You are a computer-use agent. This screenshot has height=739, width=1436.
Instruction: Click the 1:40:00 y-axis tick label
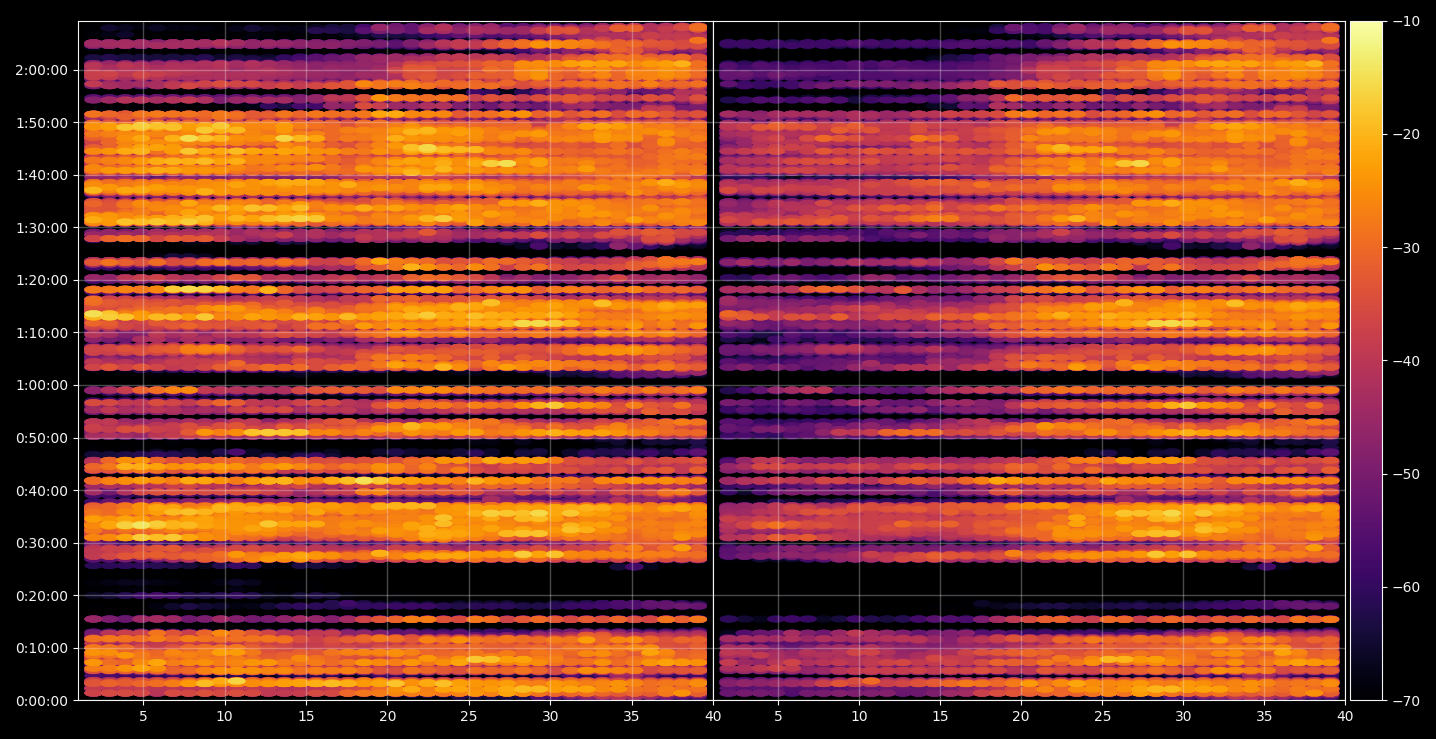coord(42,175)
